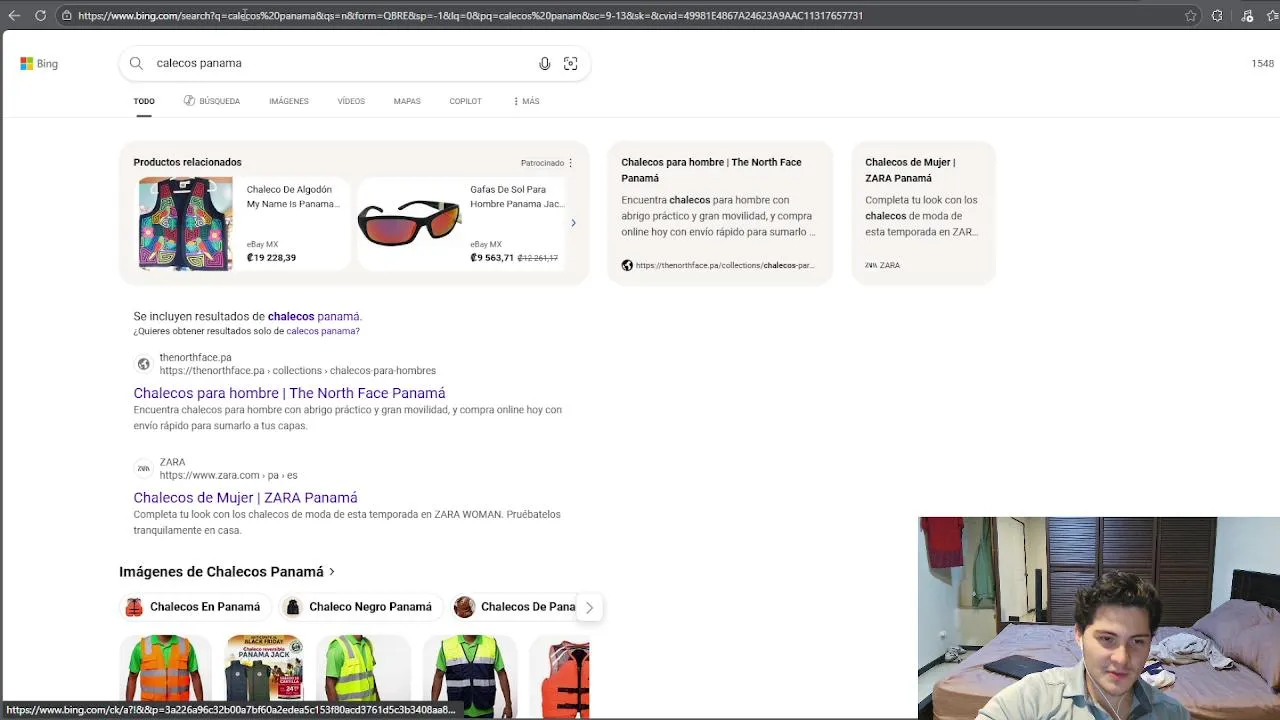Select Chalecos De Pana image chip
Viewport: 1280px width, 720px height.
516,607
